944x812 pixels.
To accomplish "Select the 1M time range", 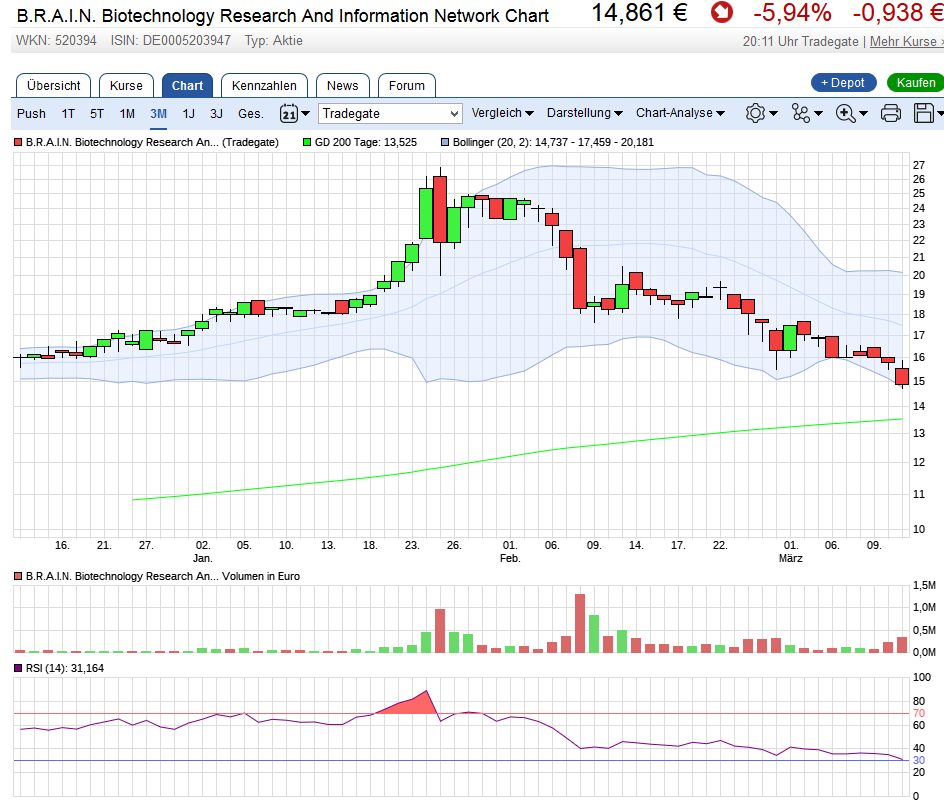I will pyautogui.click(x=127, y=114).
